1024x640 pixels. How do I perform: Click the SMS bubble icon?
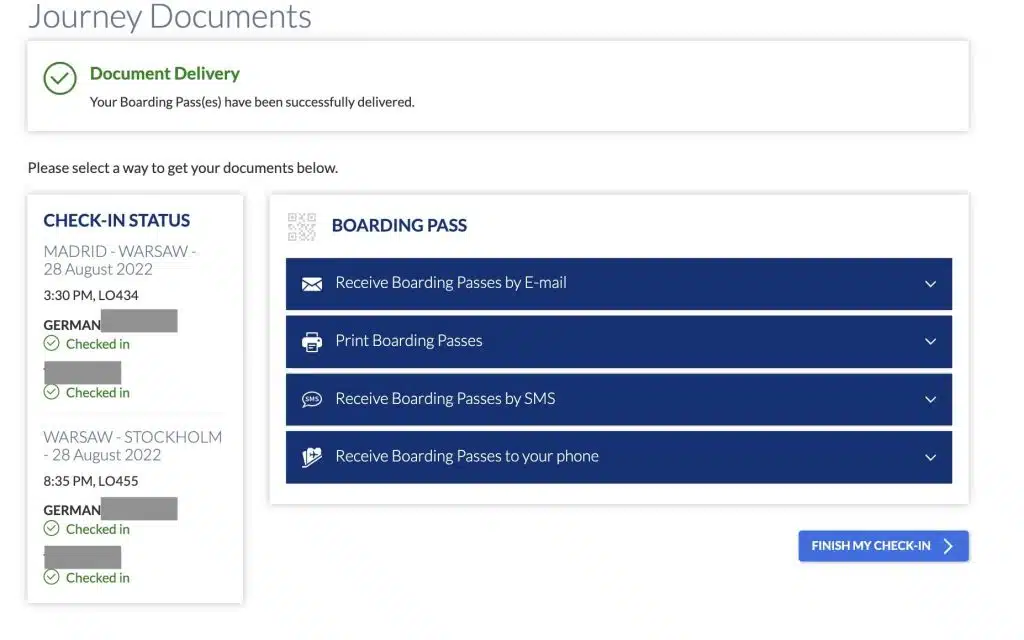[x=312, y=399]
